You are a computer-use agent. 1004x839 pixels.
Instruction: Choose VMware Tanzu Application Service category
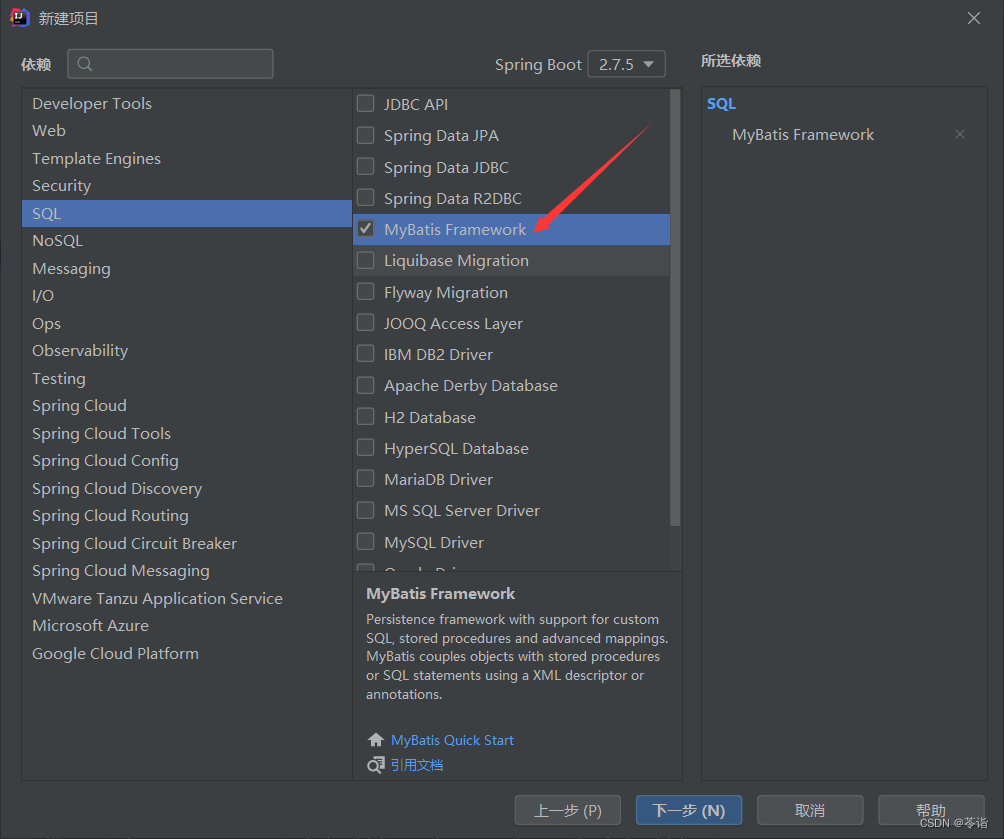(x=186, y=599)
